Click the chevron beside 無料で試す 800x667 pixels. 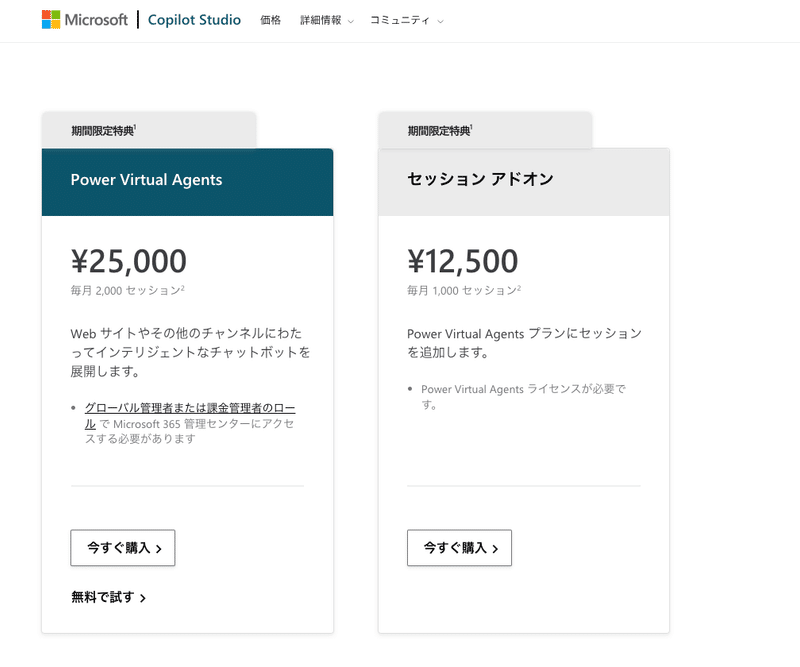tap(143, 598)
